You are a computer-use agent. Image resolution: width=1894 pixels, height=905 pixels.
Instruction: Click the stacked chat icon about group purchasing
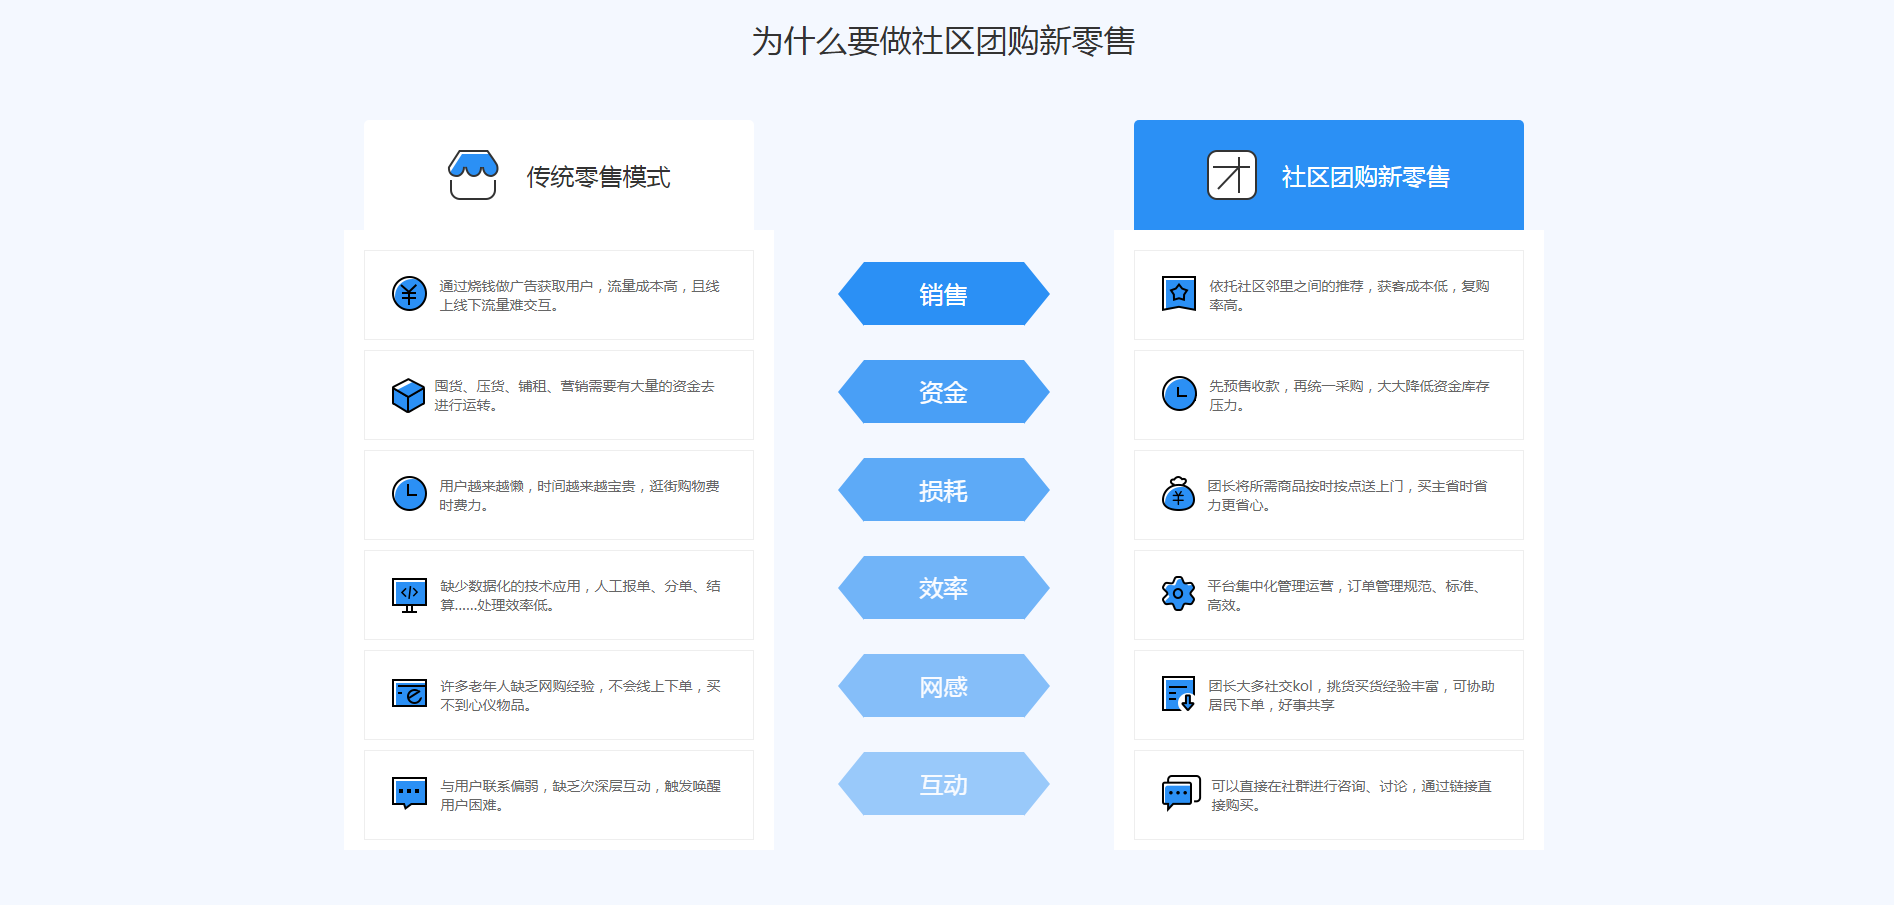coord(1178,791)
